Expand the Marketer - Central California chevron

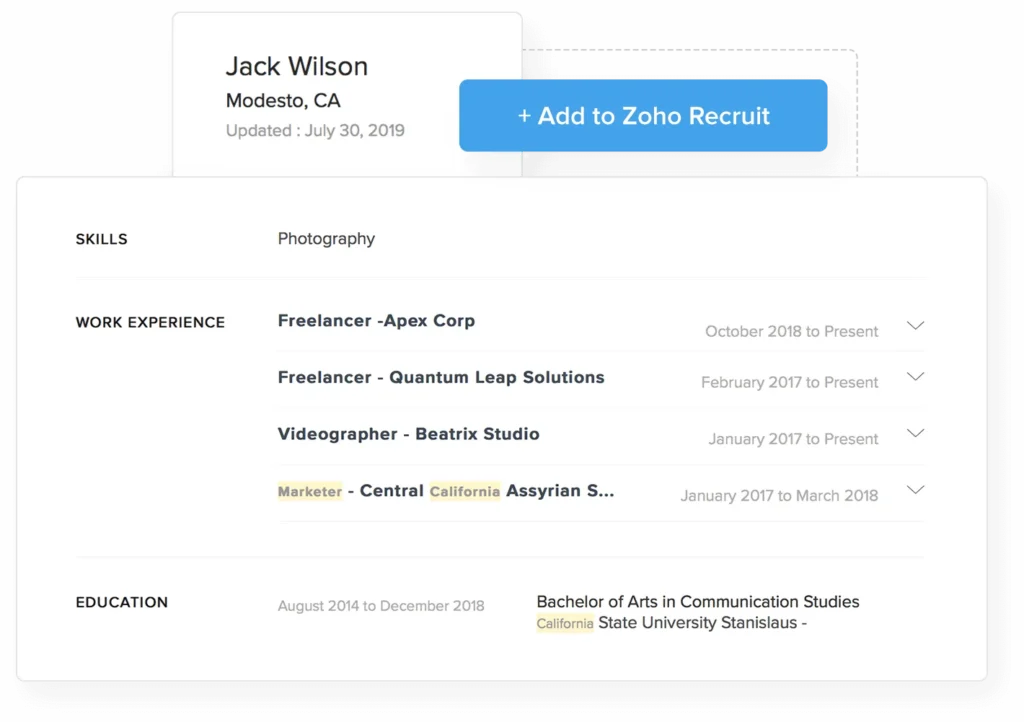pos(916,490)
